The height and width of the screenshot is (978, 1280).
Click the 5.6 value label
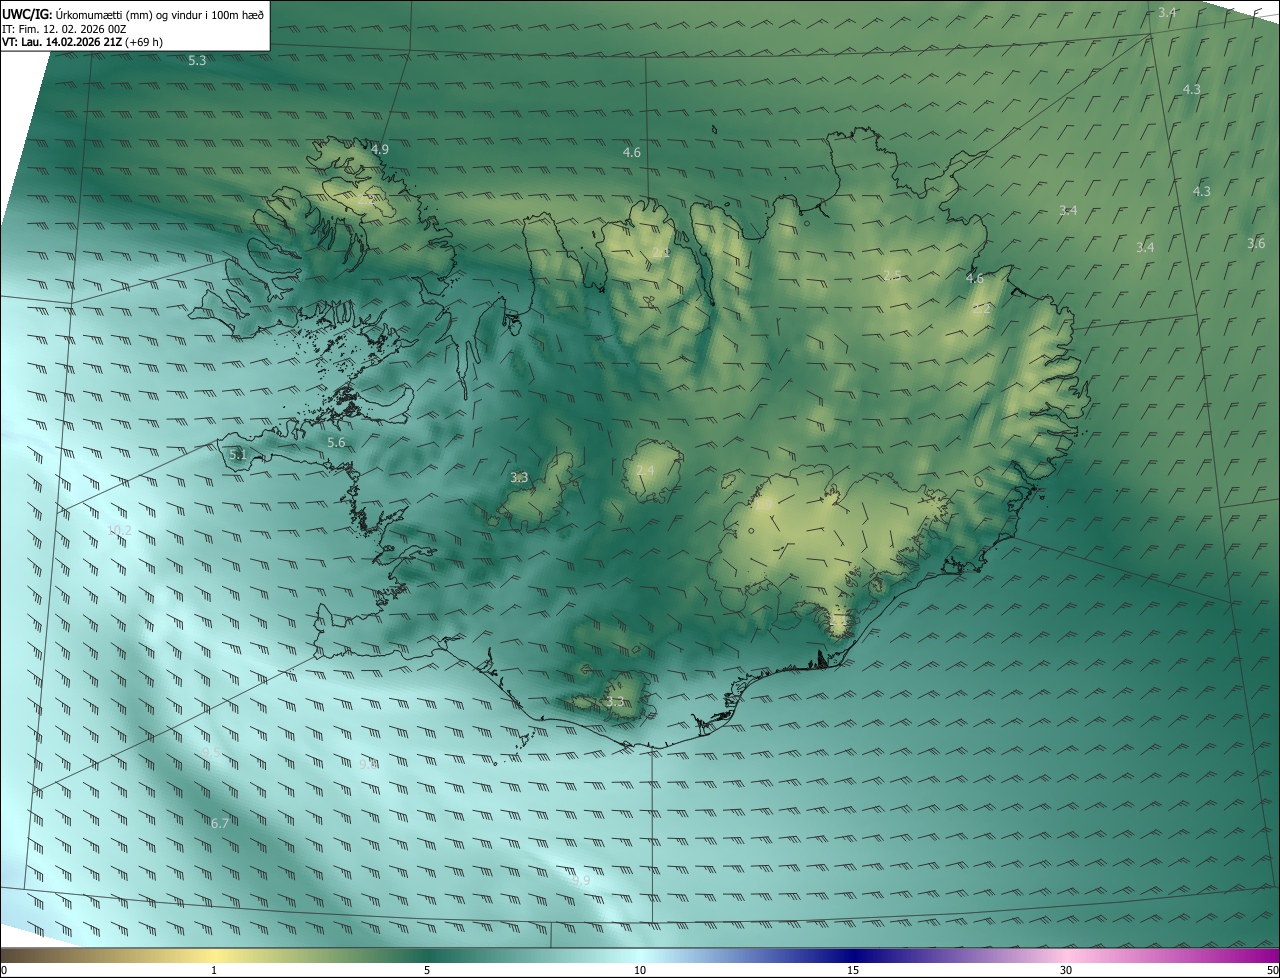coord(336,442)
